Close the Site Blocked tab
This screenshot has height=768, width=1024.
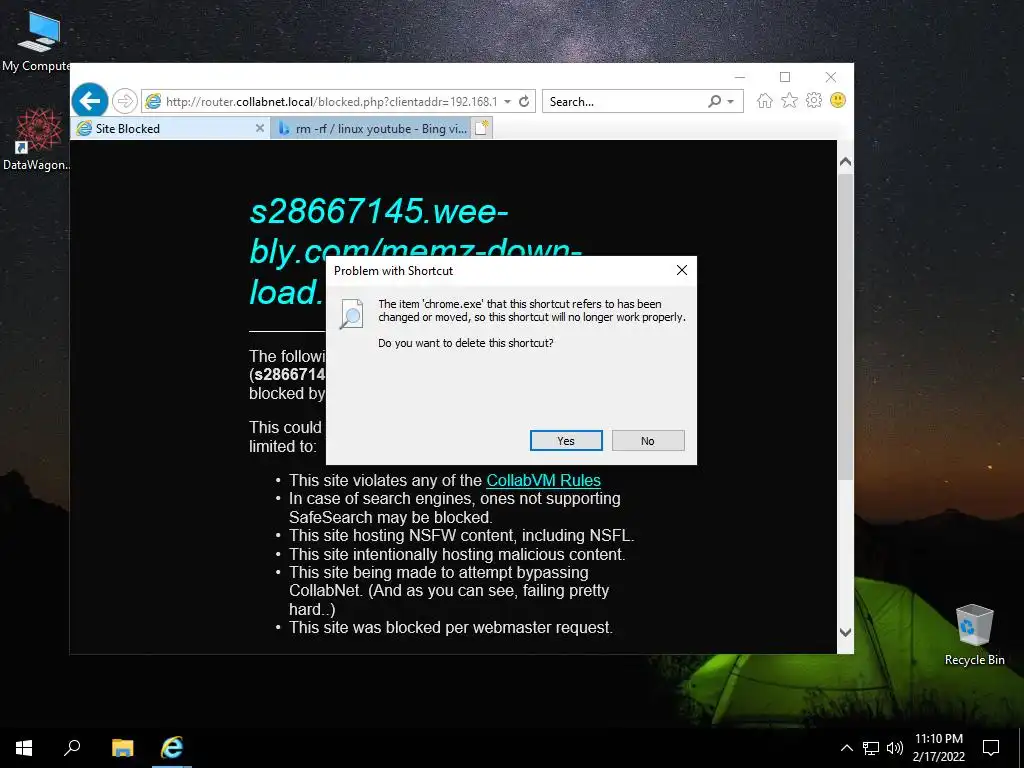pyautogui.click(x=260, y=129)
